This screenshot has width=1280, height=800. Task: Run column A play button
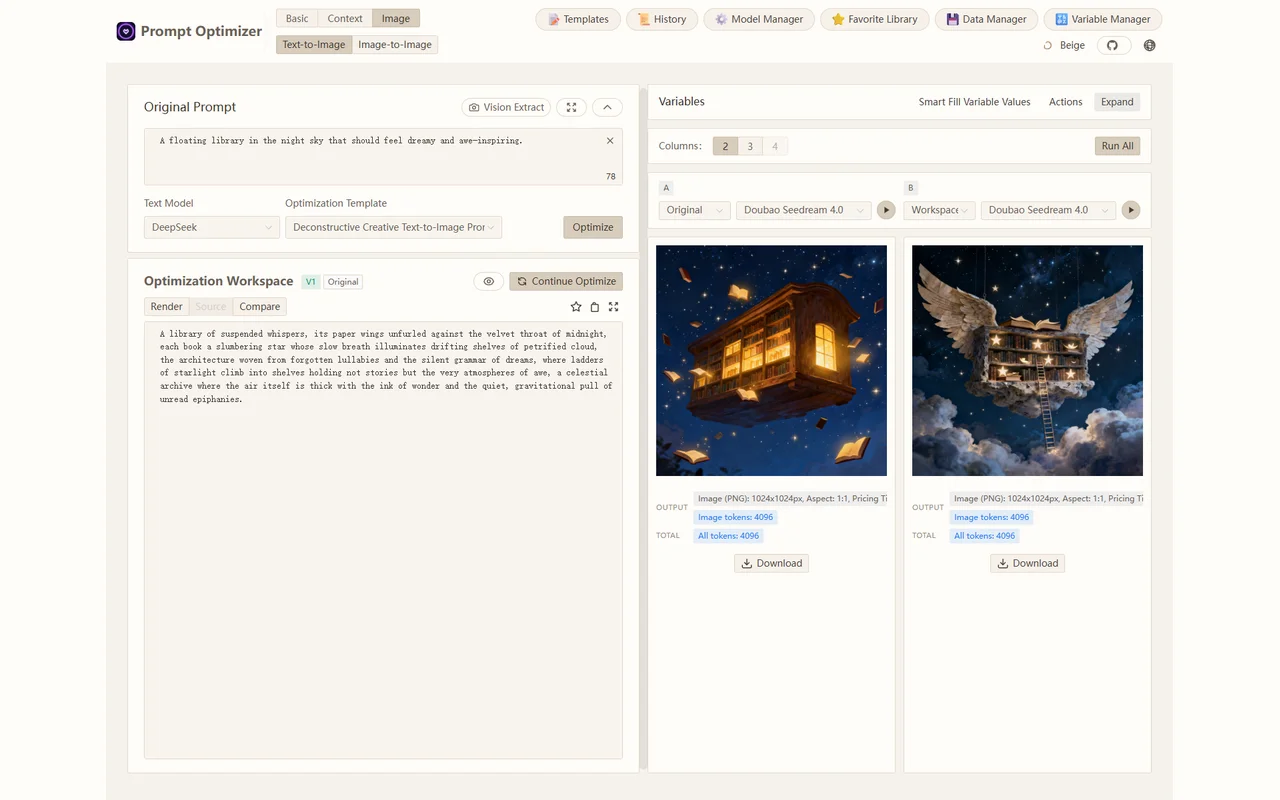coord(886,210)
